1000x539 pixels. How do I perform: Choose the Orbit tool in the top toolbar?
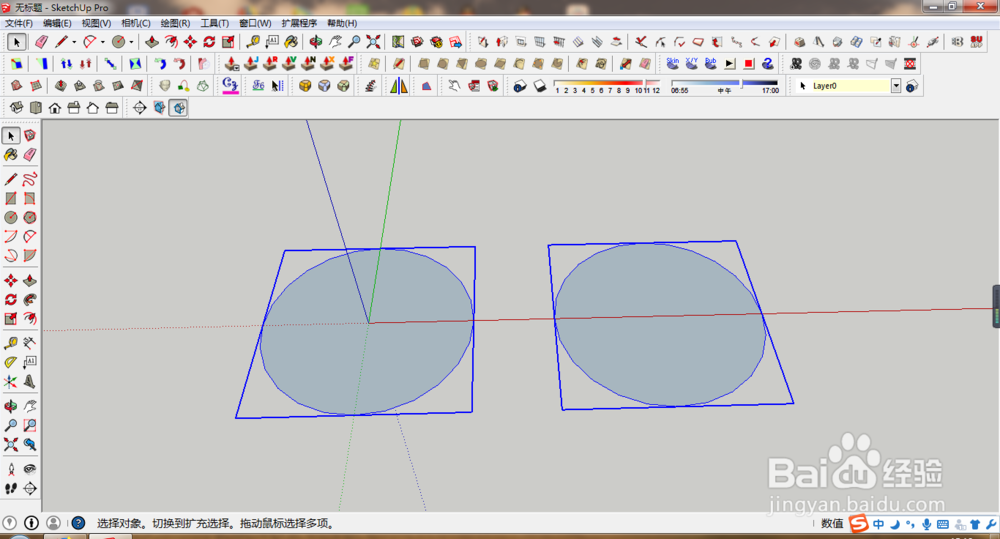[316, 42]
